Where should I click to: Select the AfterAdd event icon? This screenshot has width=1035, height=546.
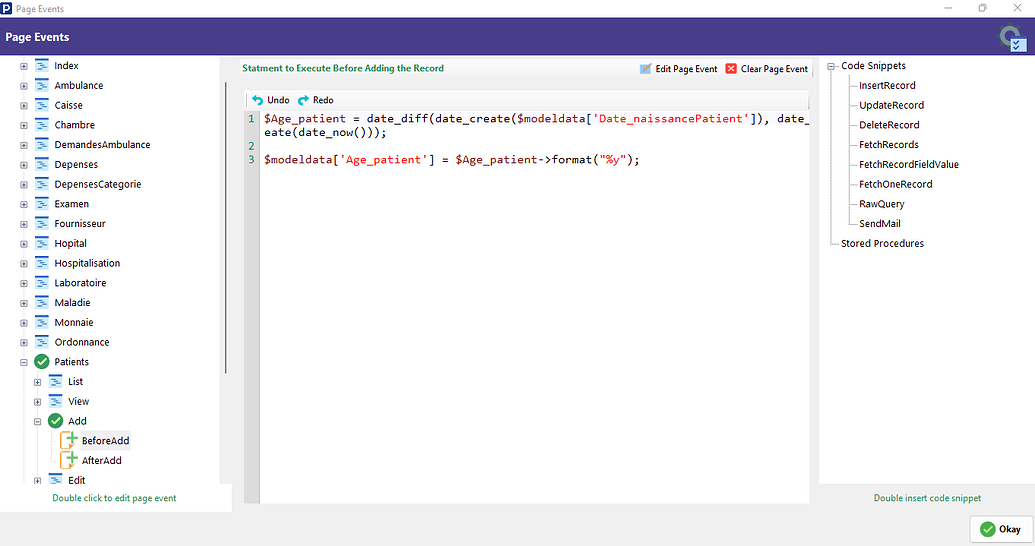click(69, 461)
